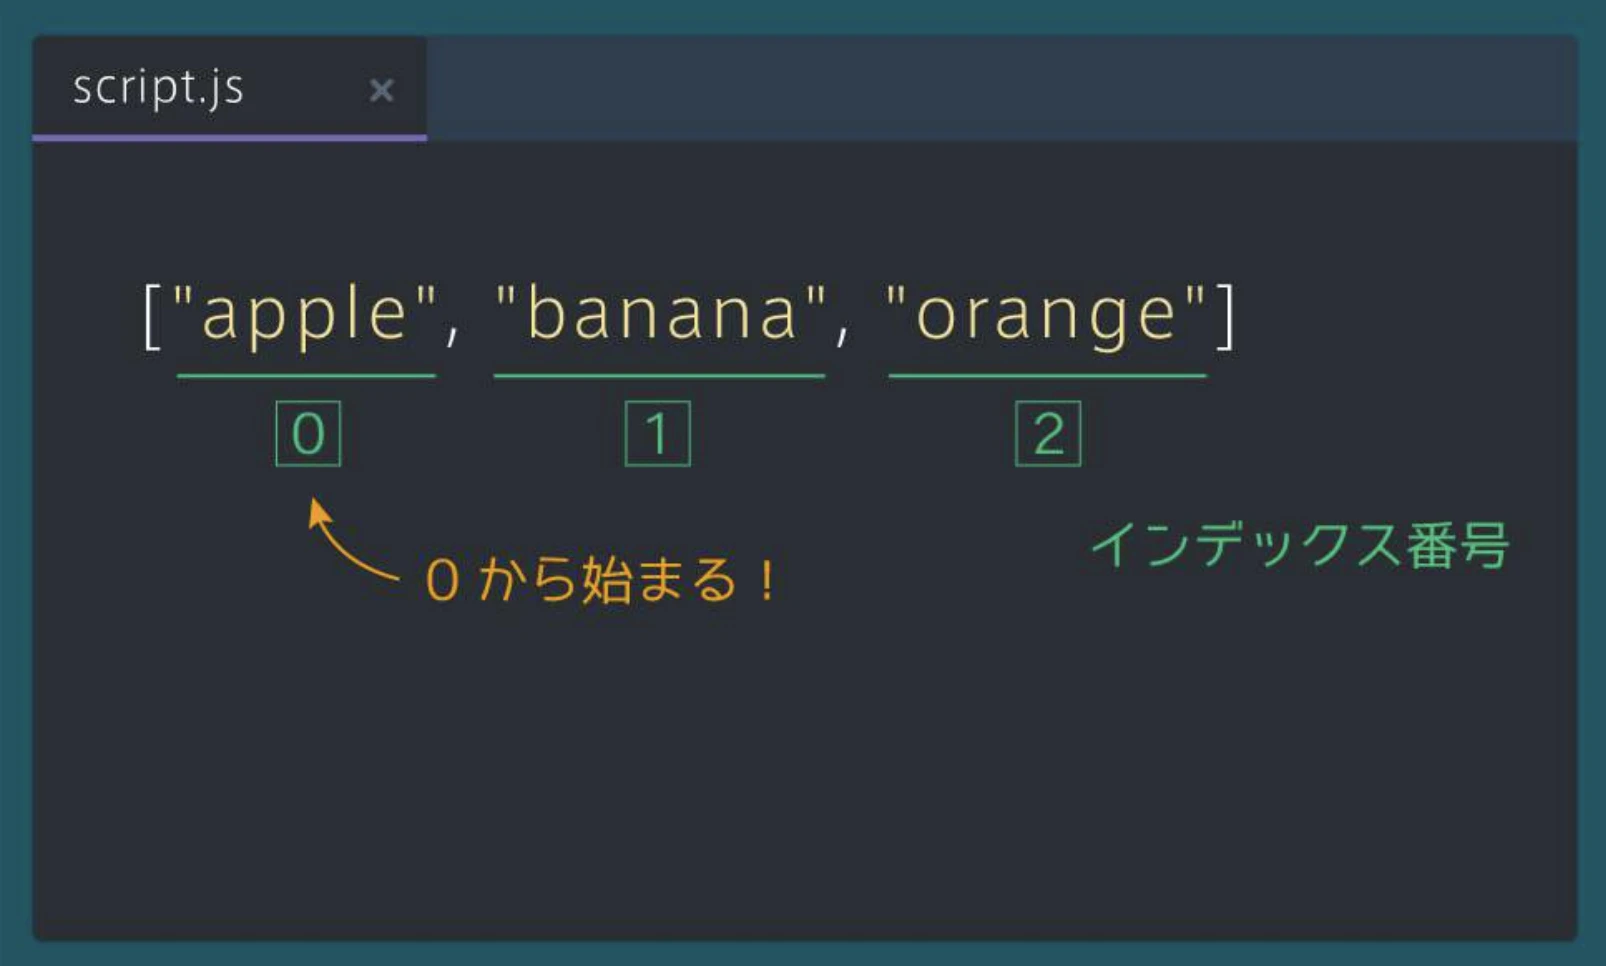Click the closing square bracket
Viewport: 1606px width, 966px height.
pyautogui.click(x=1226, y=316)
